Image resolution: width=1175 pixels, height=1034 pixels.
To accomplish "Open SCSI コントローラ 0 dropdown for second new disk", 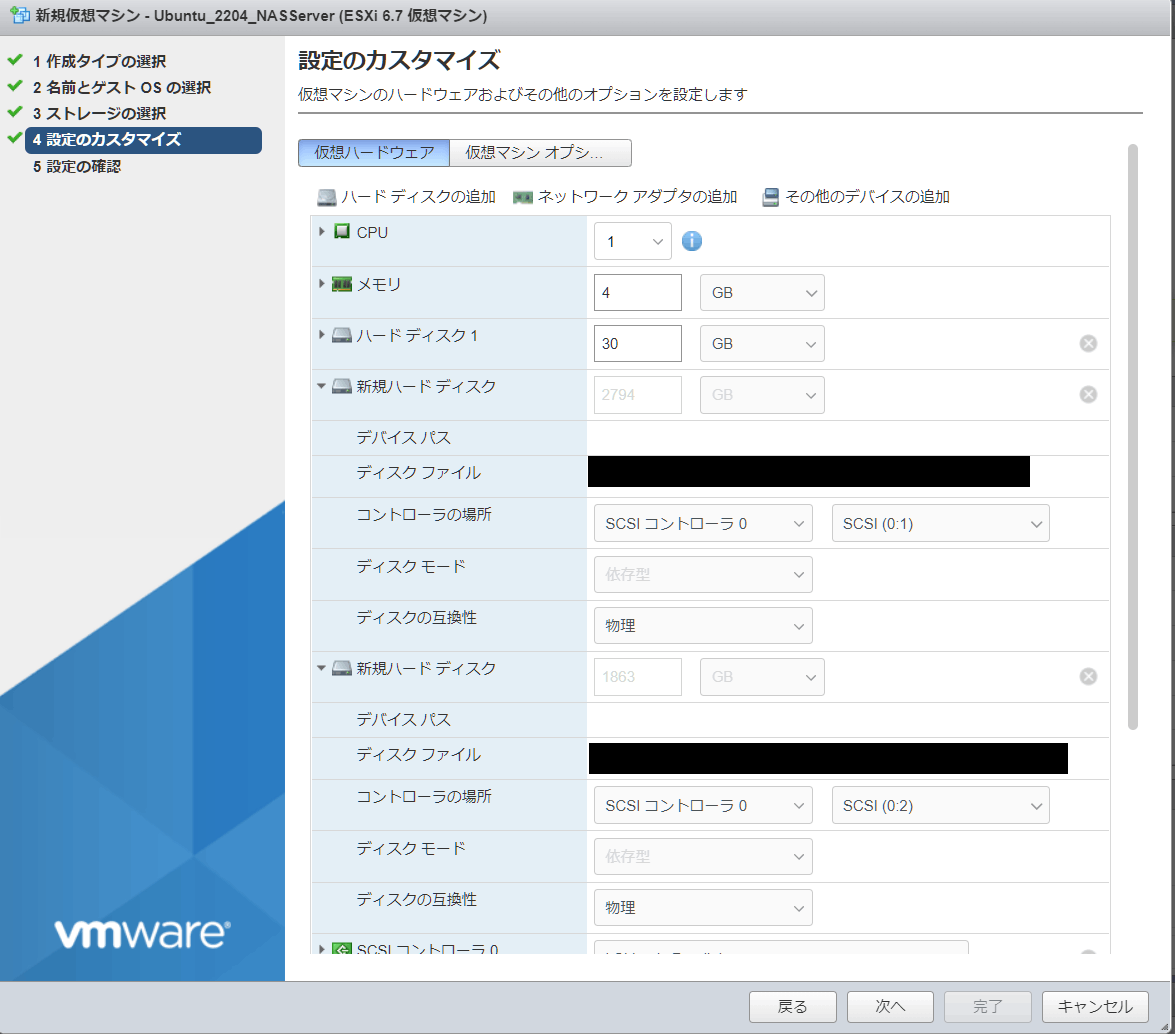I will pyautogui.click(x=703, y=805).
